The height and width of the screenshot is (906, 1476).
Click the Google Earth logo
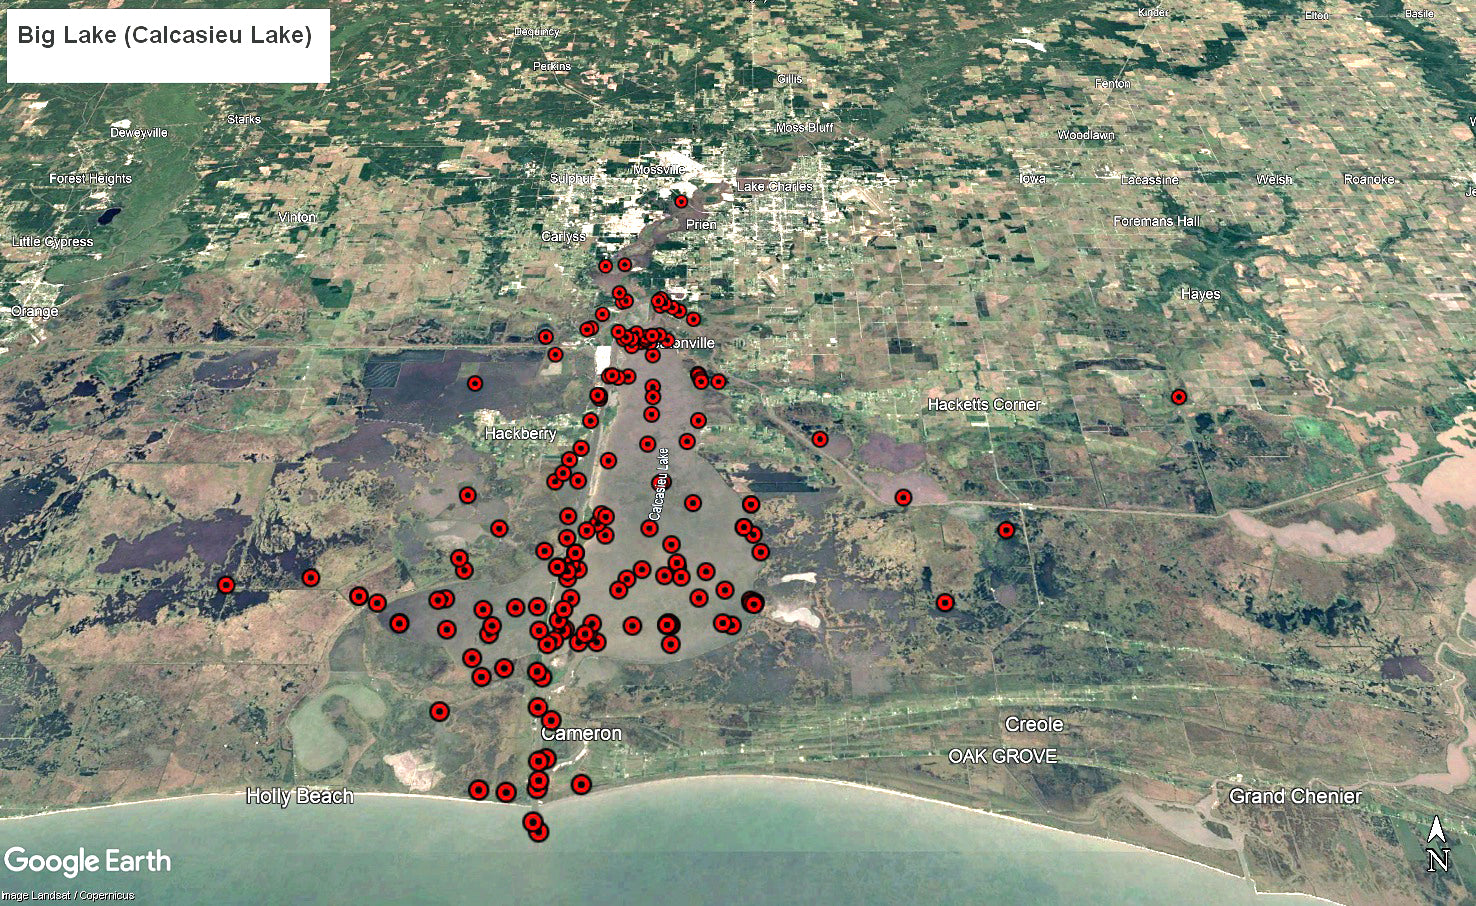pyautogui.click(x=88, y=861)
